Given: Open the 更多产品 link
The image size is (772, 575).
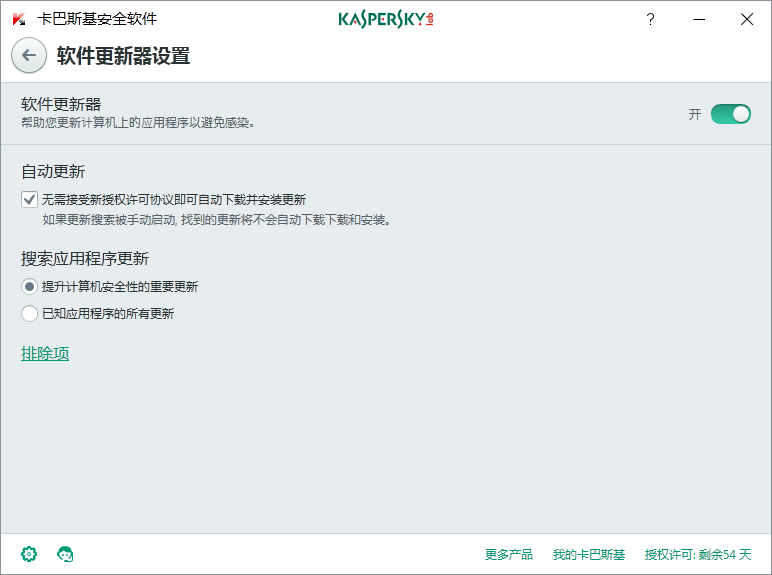Looking at the screenshot, I should pos(509,554).
